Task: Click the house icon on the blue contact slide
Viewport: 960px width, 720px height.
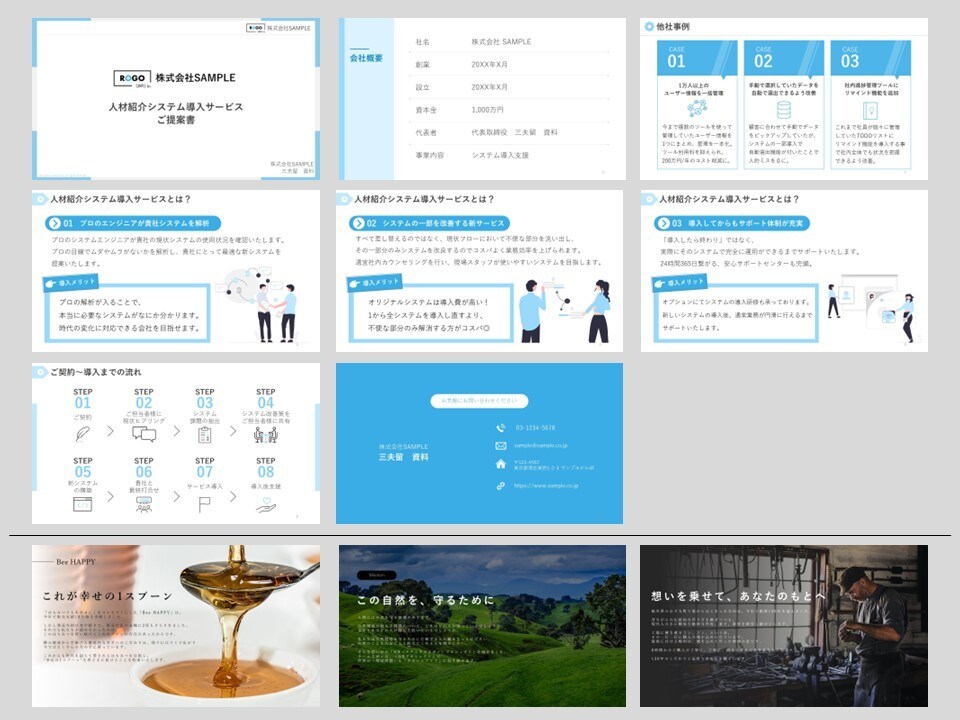Action: pyautogui.click(x=501, y=464)
